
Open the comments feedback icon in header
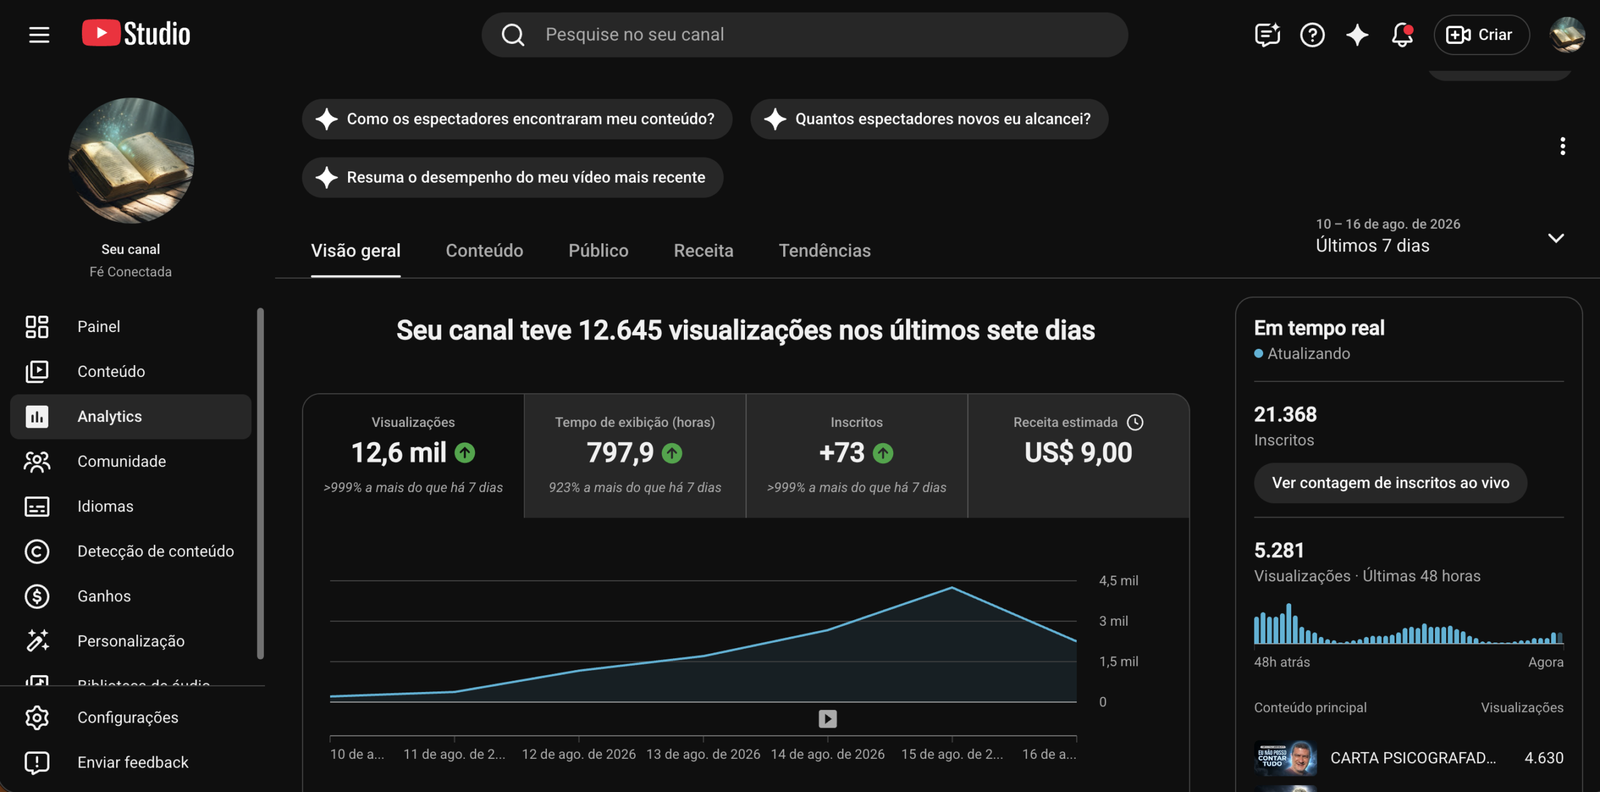coord(1267,35)
